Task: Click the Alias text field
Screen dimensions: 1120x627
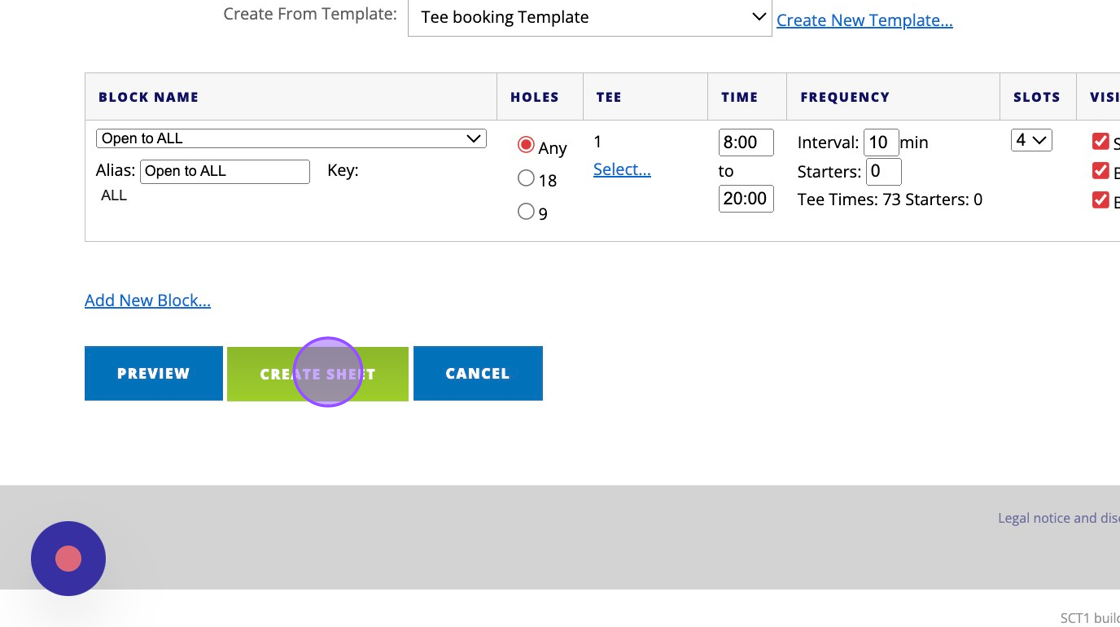Action: 224,171
